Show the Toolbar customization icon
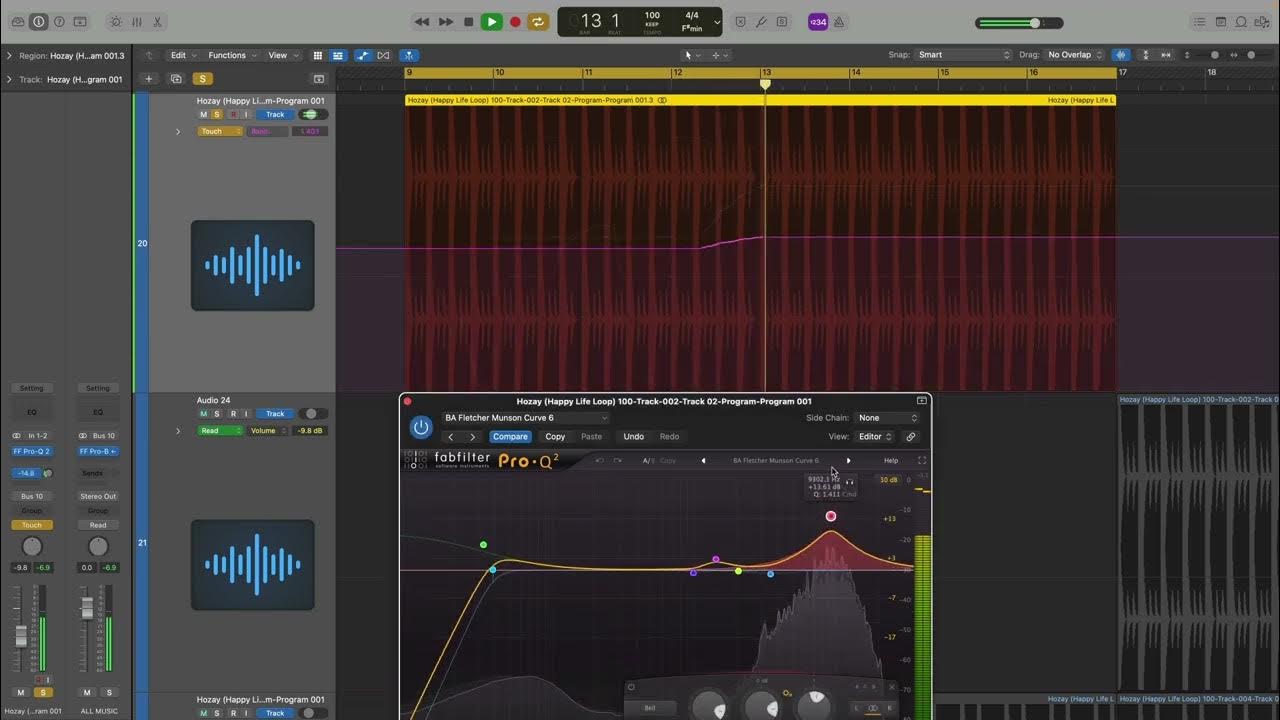The image size is (1280, 720). click(x=80, y=22)
